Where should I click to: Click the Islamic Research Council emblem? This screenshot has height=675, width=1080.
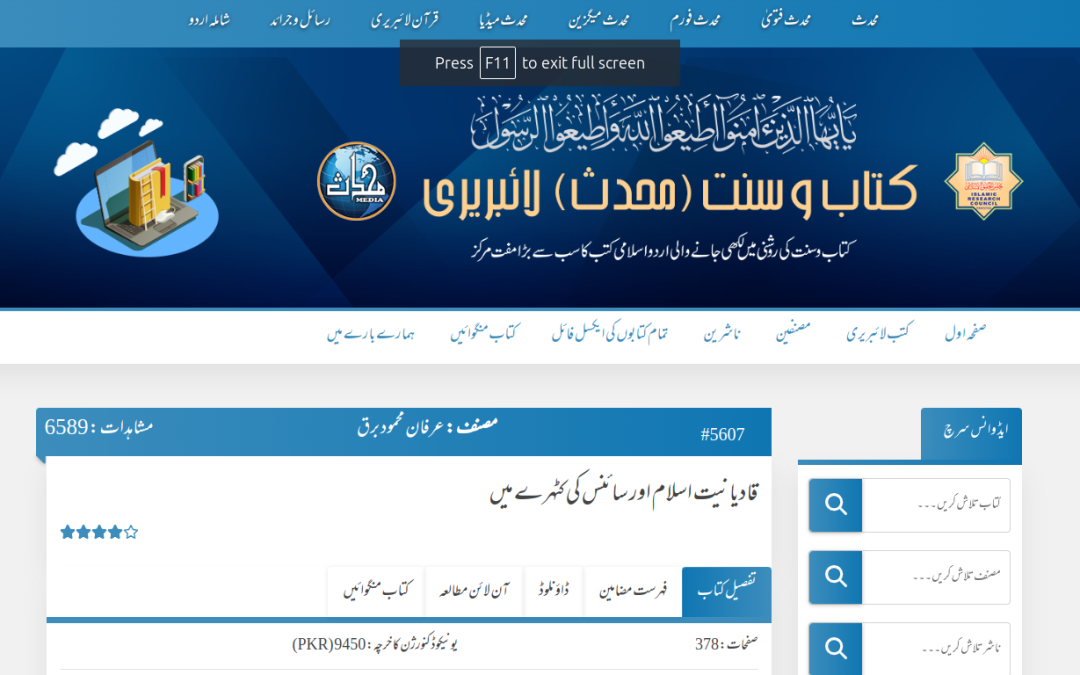tap(984, 181)
